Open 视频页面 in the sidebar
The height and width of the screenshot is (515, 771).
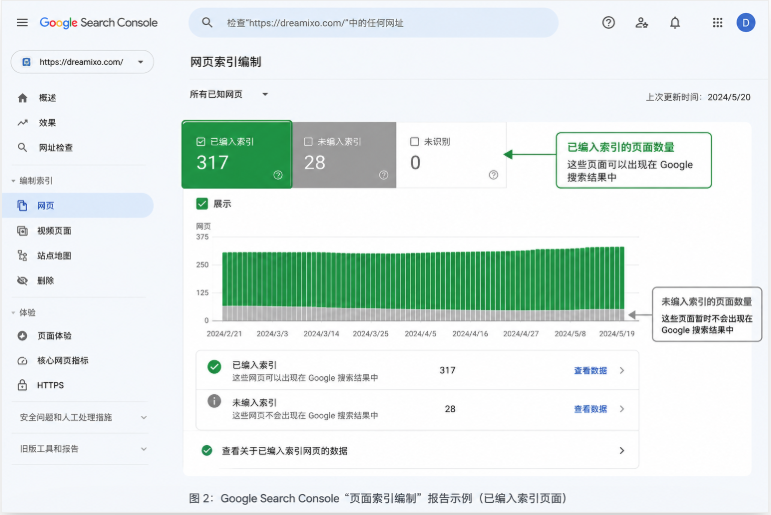55,231
